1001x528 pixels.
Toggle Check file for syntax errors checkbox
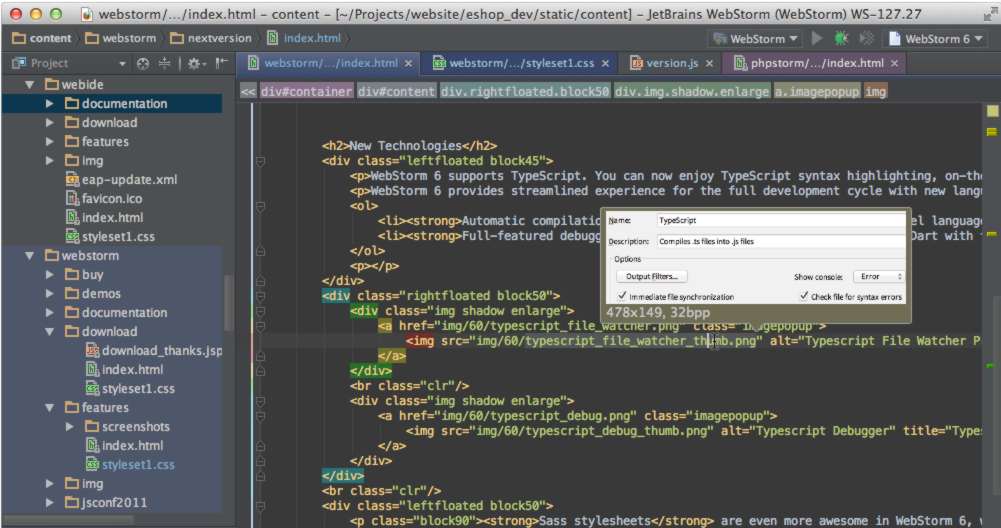804,296
